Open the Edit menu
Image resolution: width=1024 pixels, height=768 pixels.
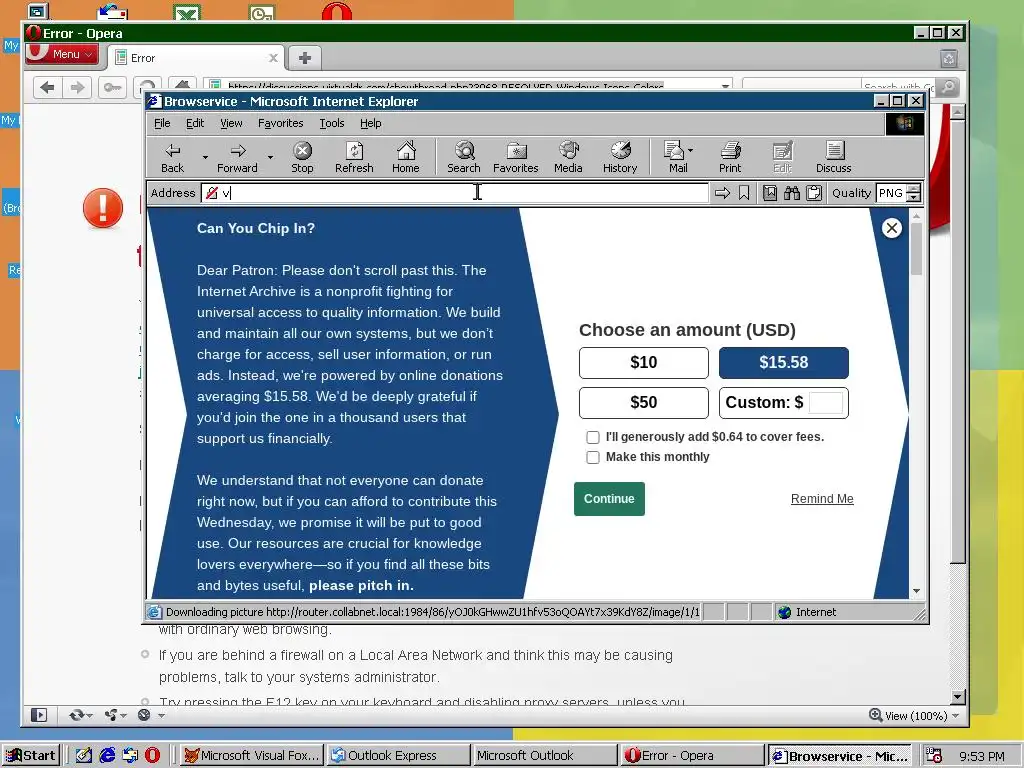point(195,123)
